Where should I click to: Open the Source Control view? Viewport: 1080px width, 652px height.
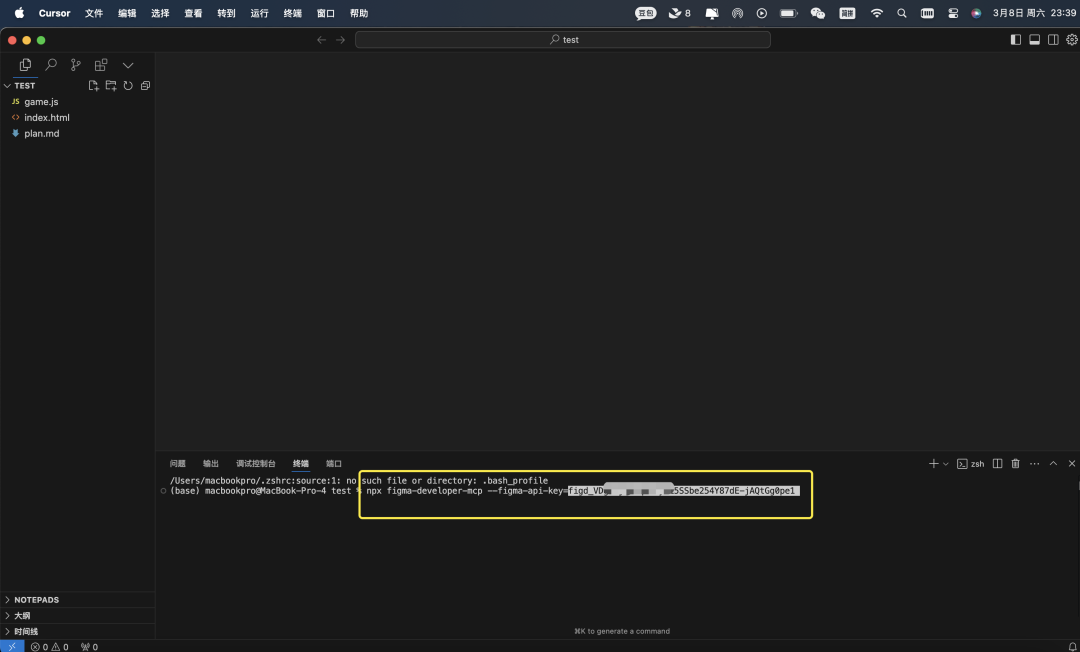[76, 65]
